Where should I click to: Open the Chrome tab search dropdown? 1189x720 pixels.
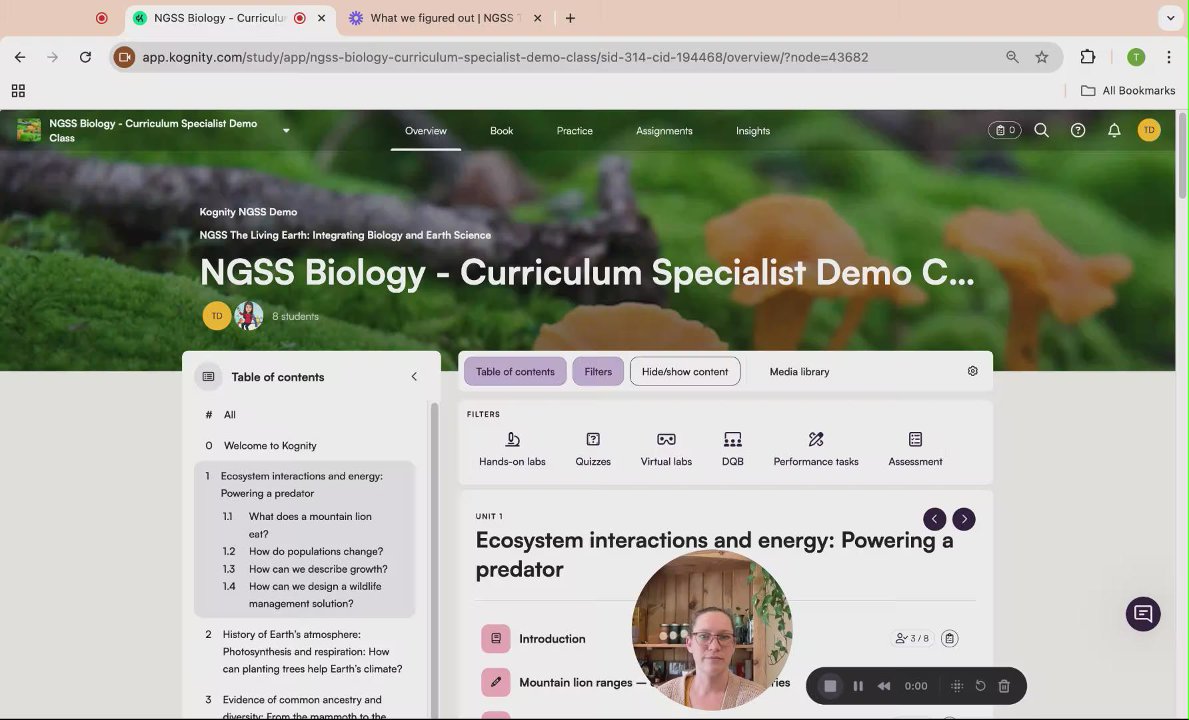click(x=1170, y=18)
